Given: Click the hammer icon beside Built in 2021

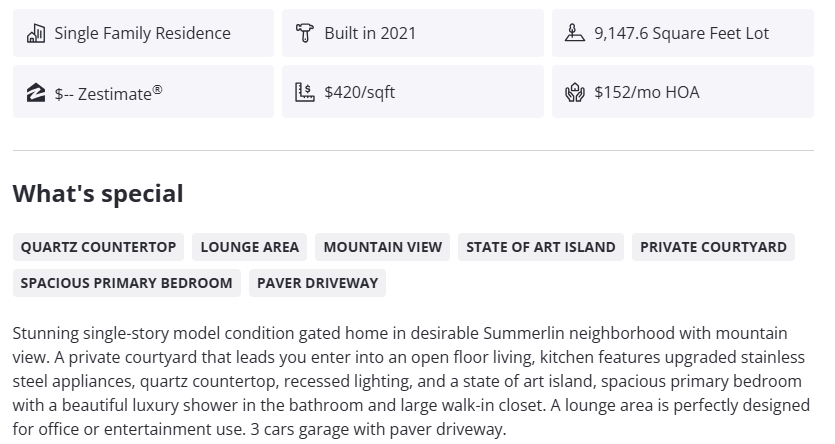Looking at the screenshot, I should pos(305,33).
